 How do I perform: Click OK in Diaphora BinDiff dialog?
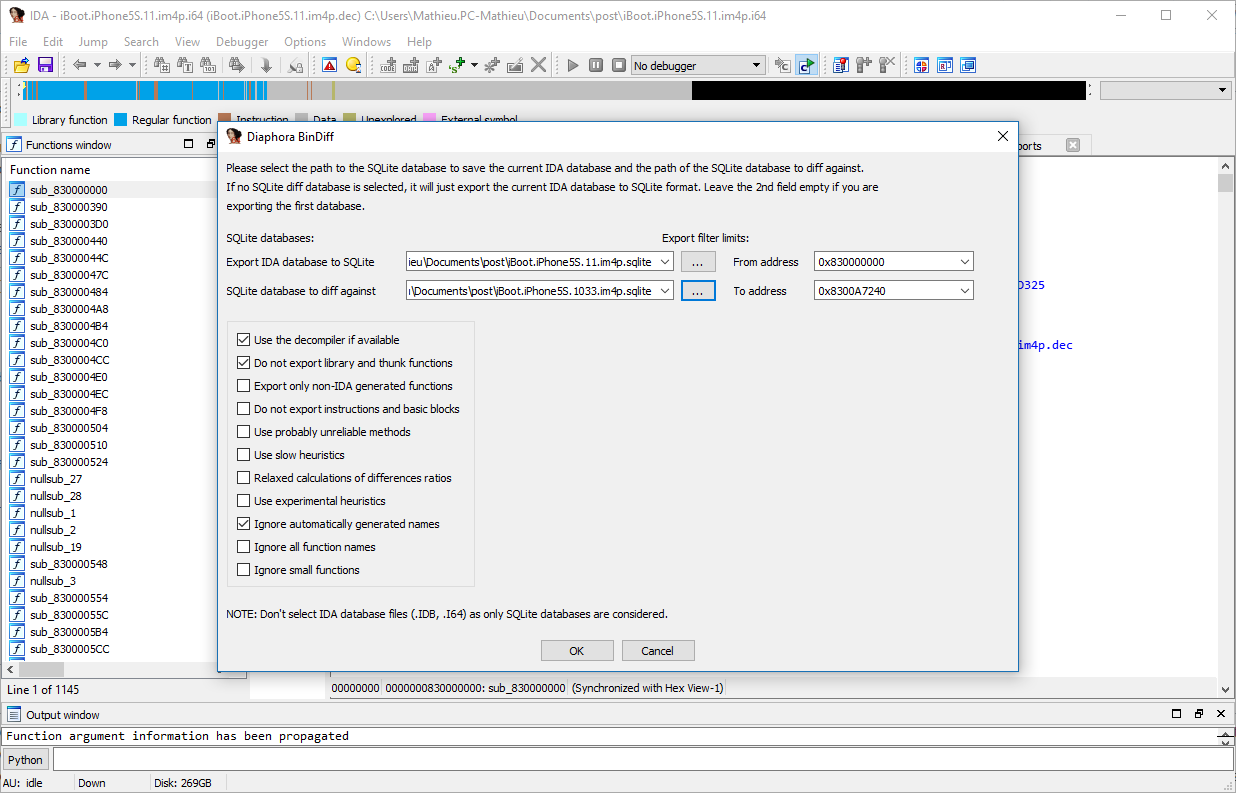577,651
